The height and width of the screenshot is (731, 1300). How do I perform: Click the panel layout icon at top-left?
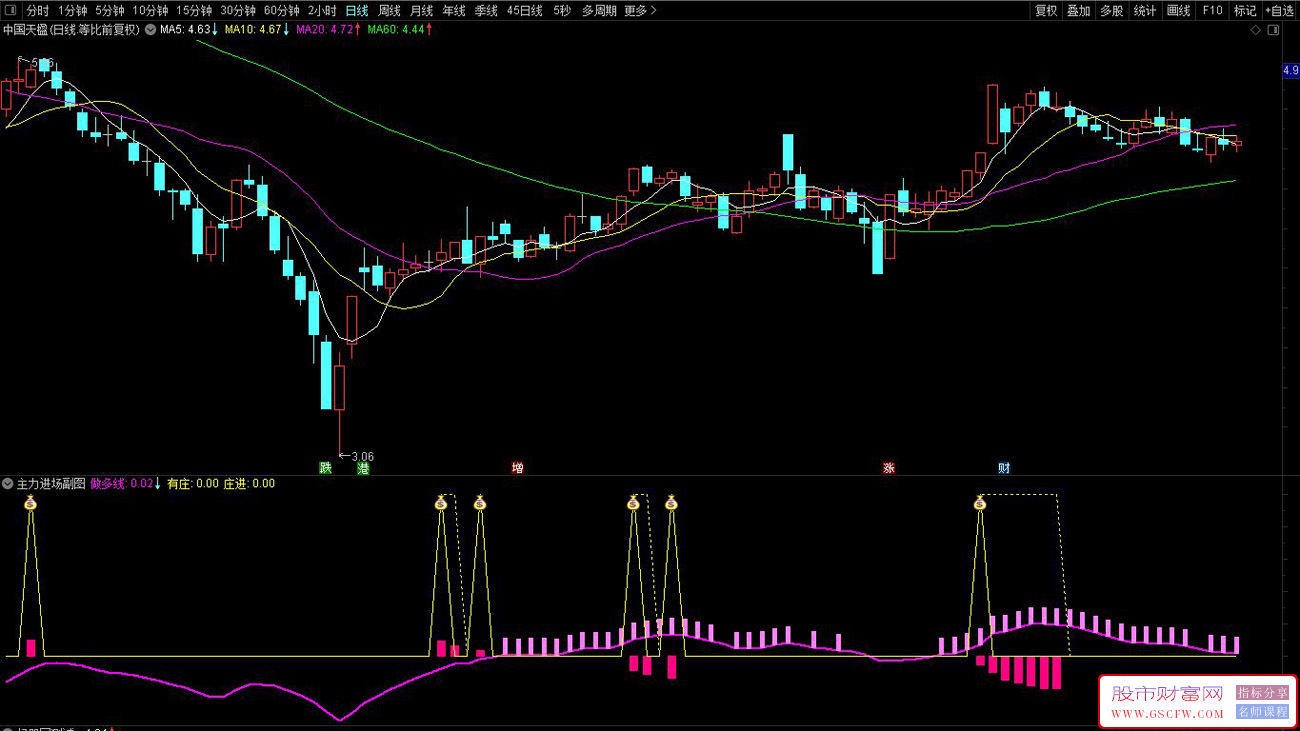tap(11, 11)
